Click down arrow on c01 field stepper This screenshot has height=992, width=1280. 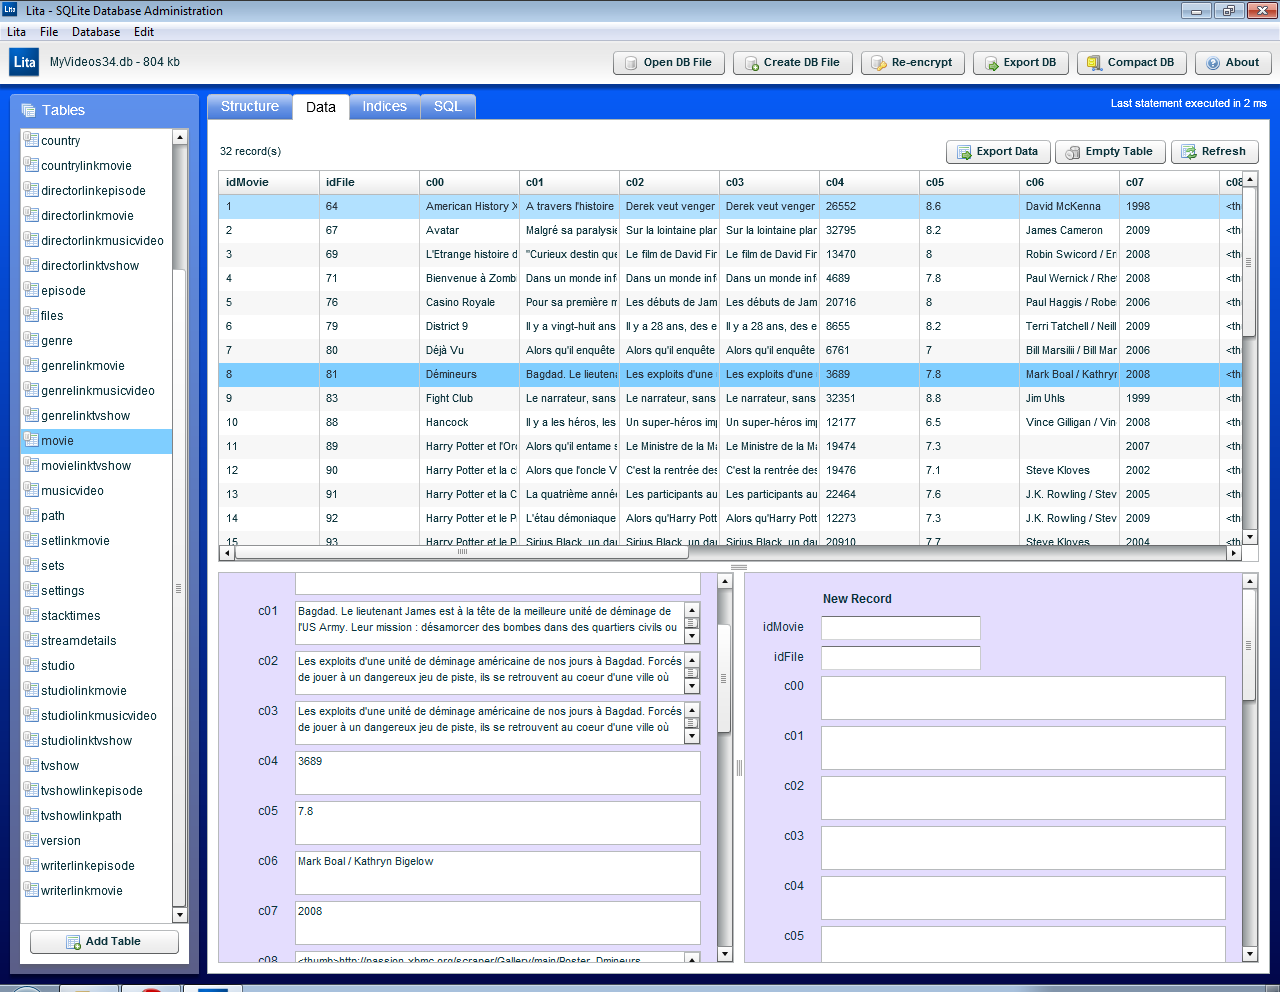tap(691, 636)
